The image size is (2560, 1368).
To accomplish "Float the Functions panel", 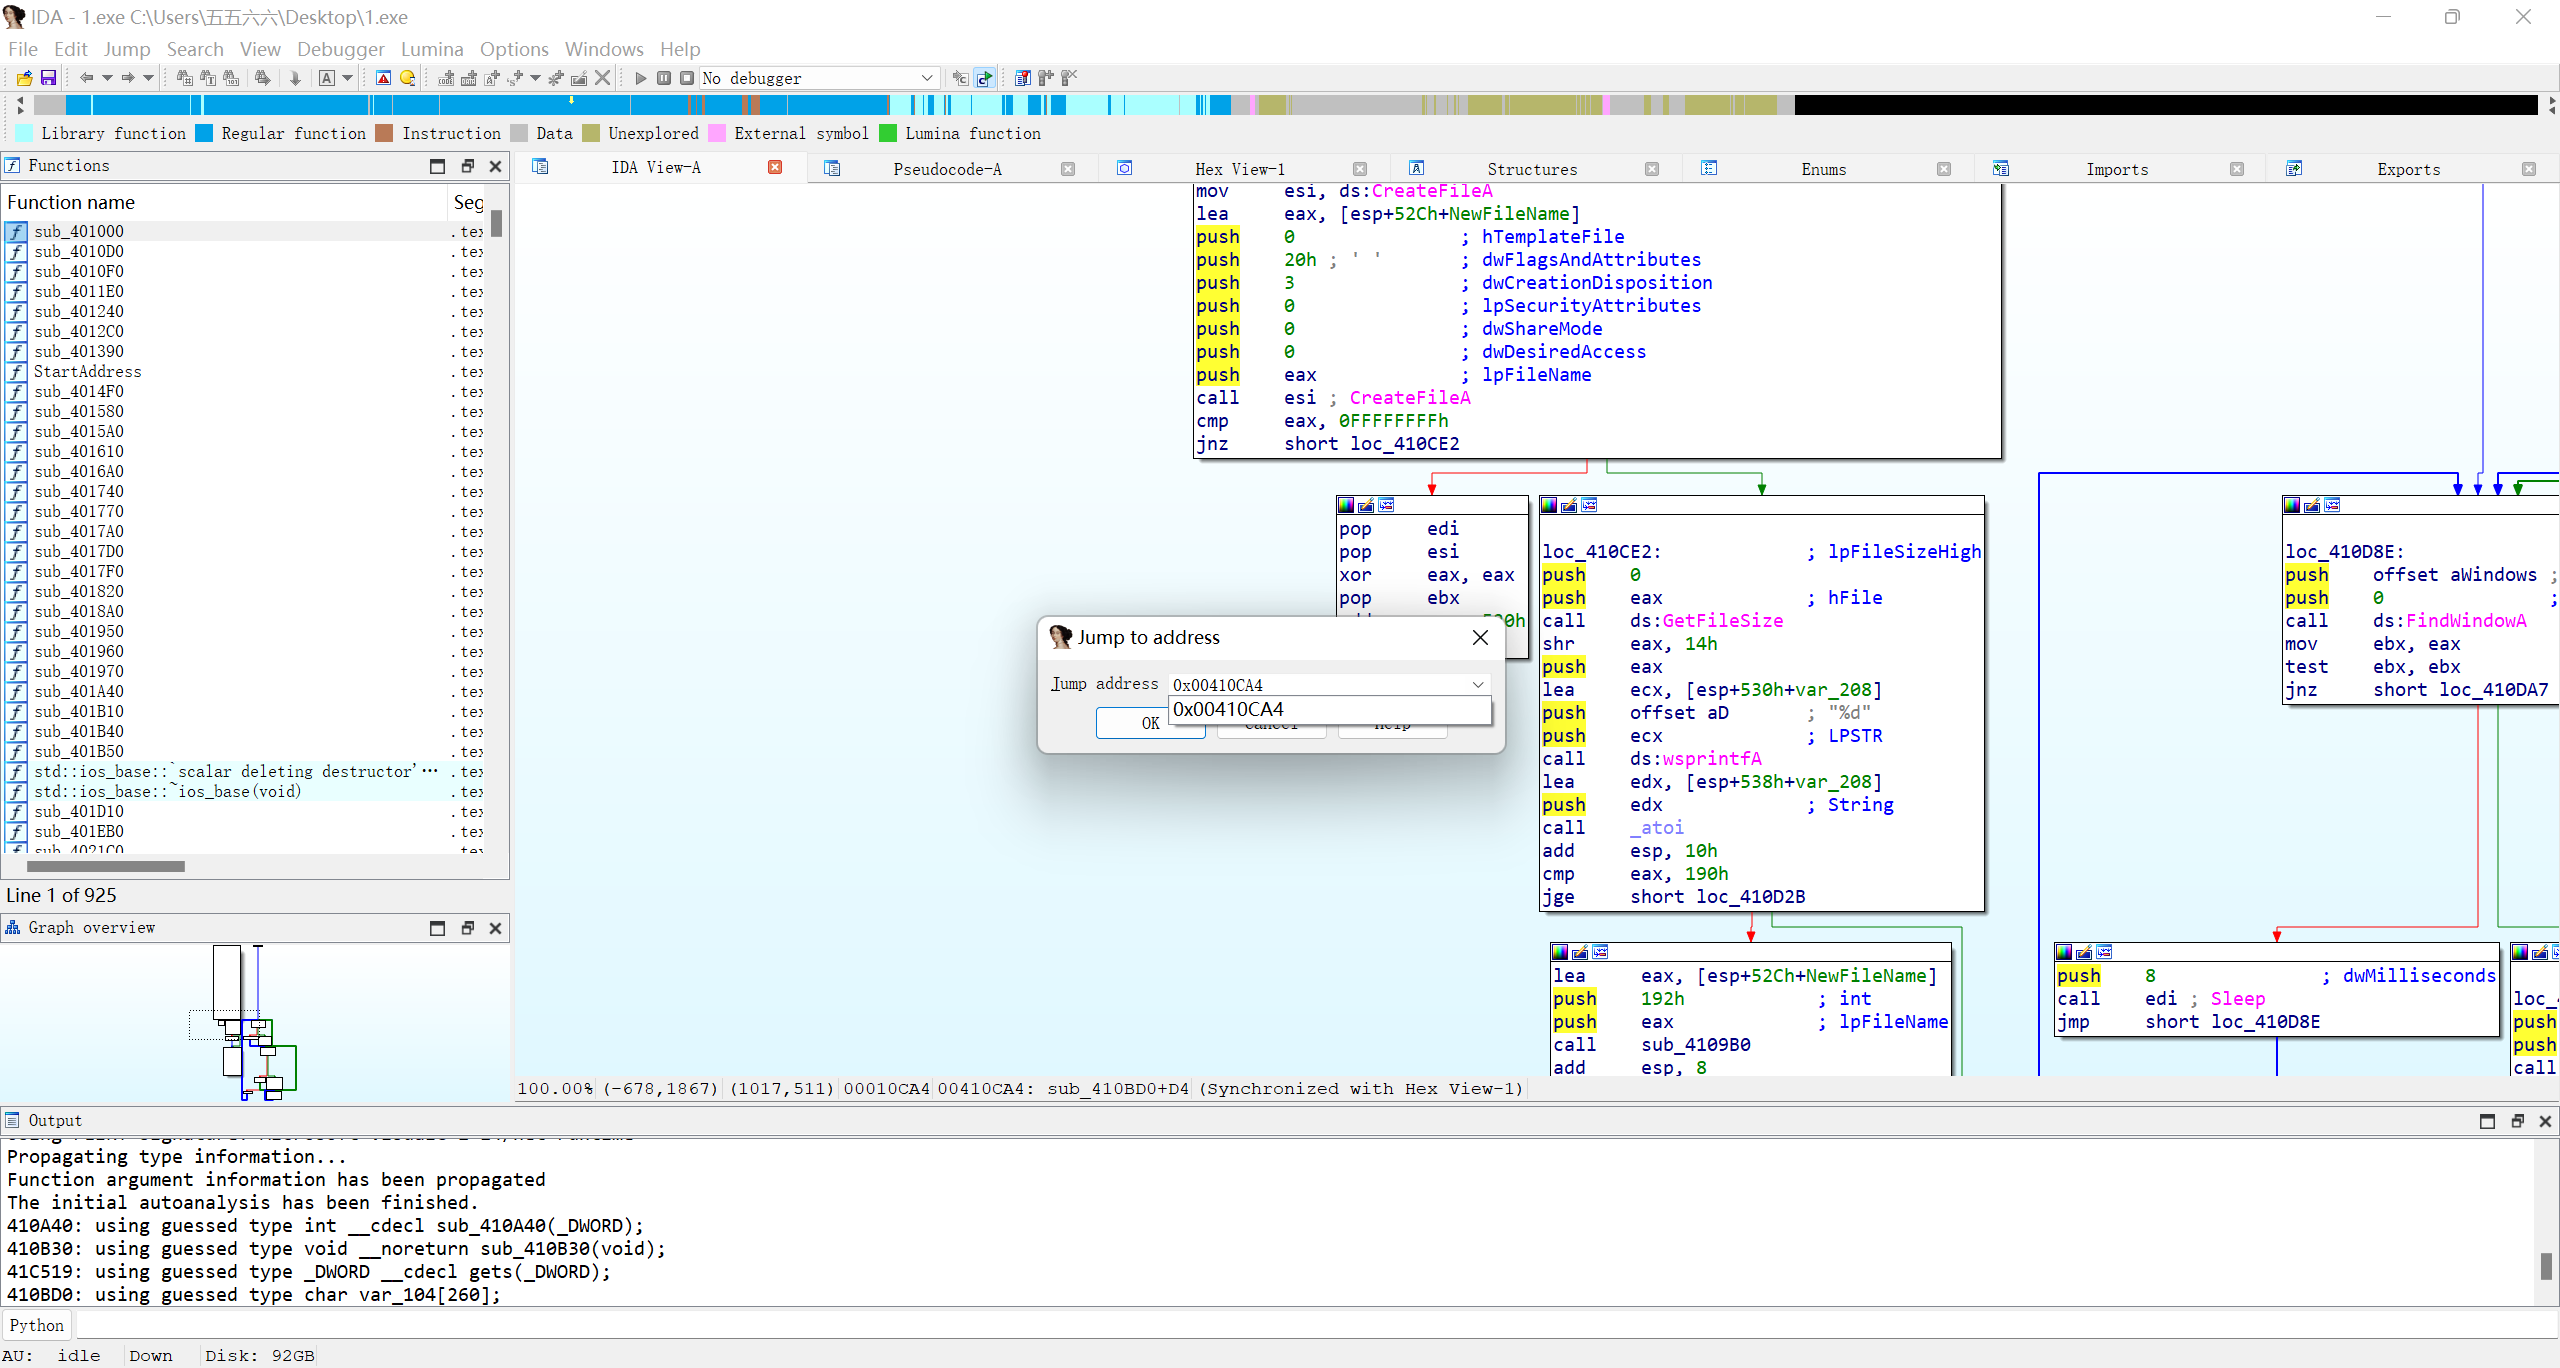I will pos(467,166).
